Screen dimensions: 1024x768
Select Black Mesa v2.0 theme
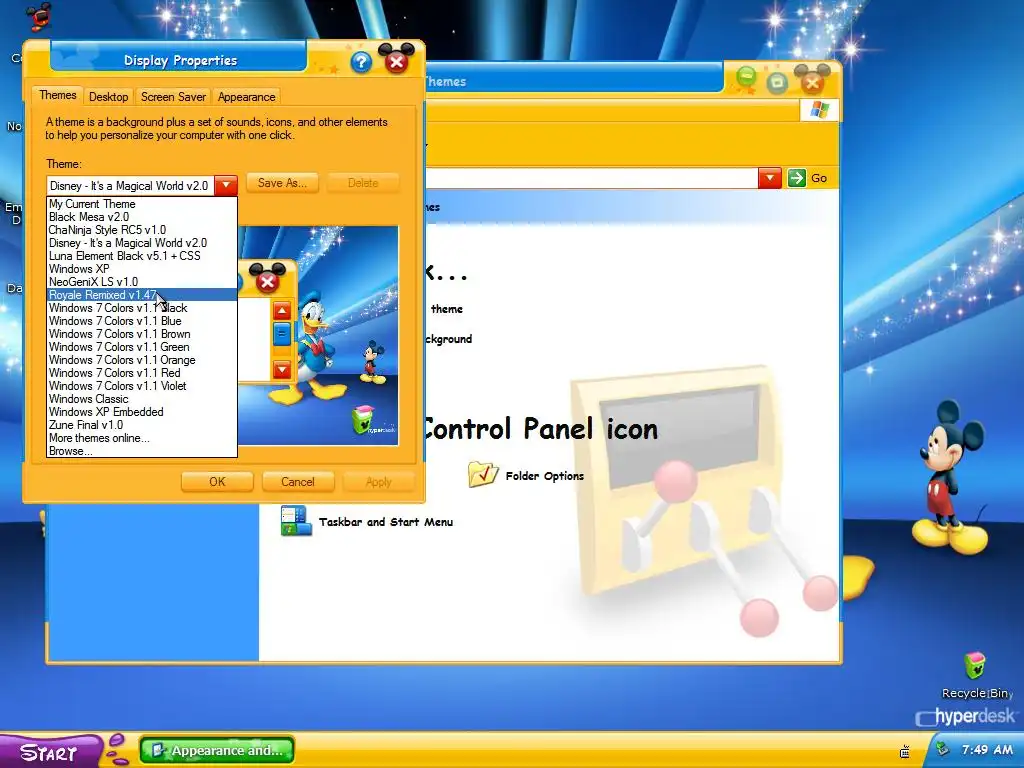[142, 217]
